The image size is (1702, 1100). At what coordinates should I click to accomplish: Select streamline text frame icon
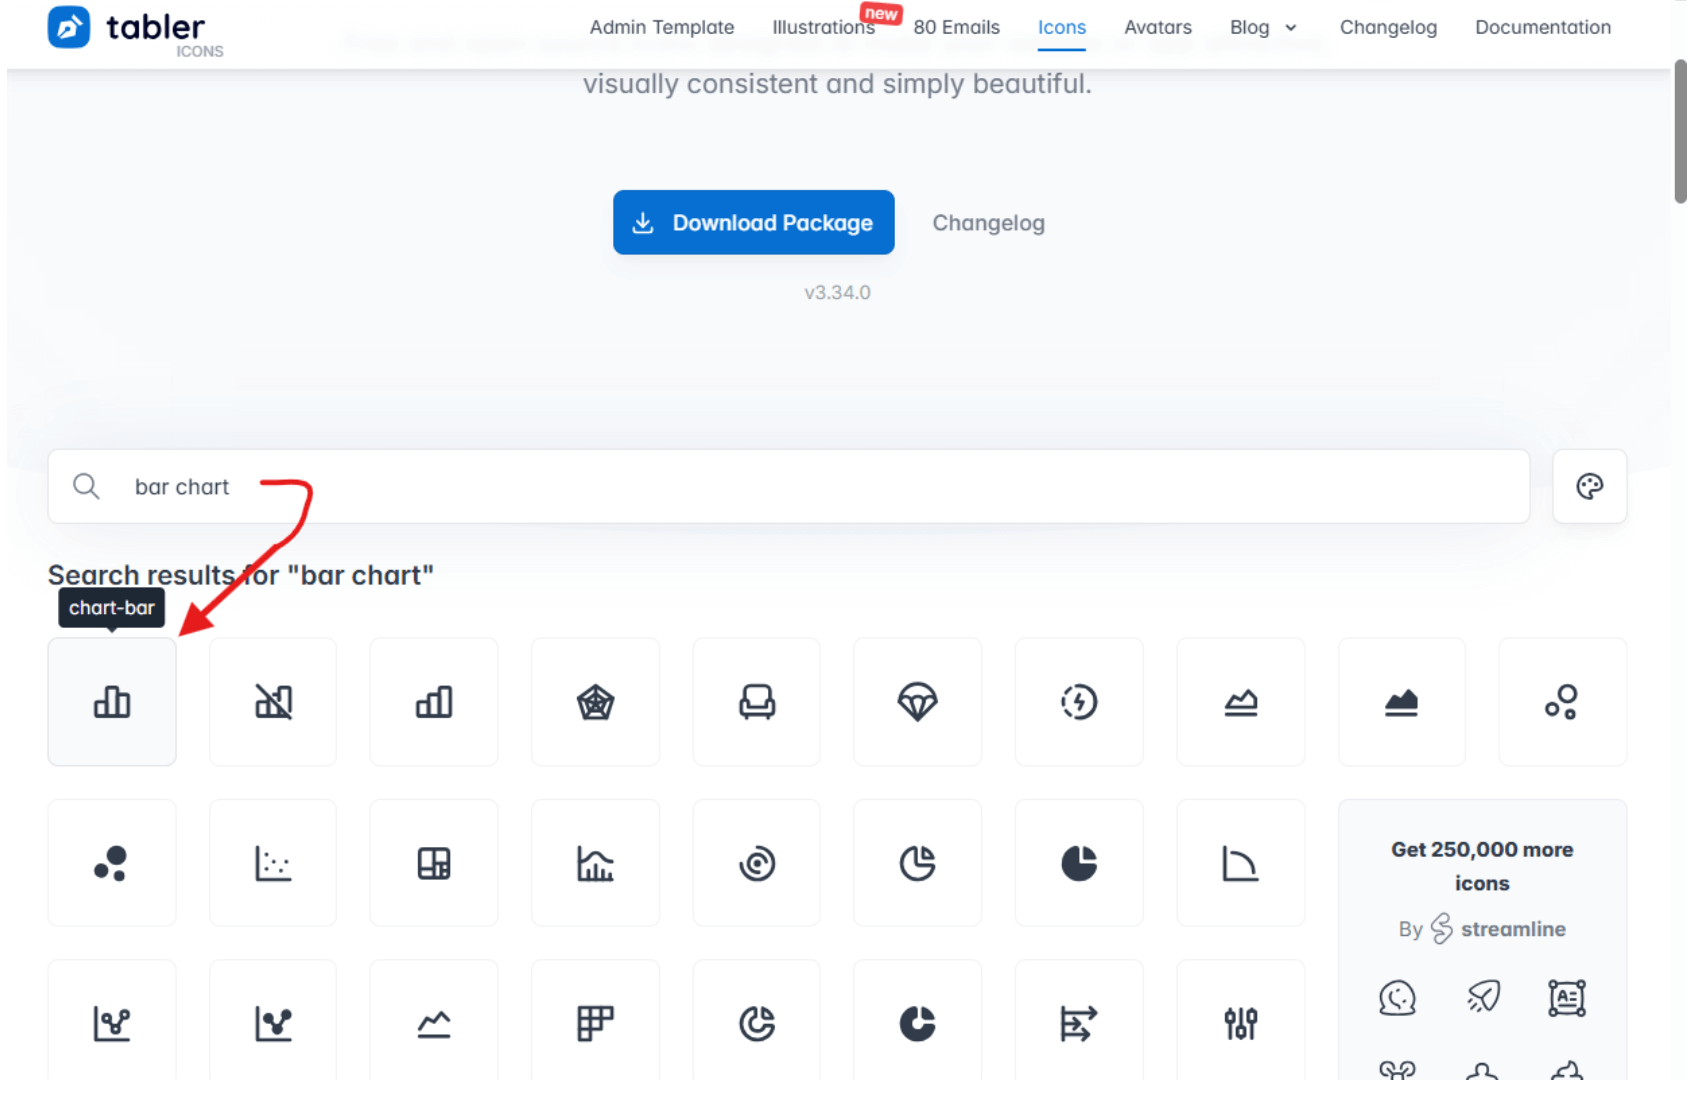(x=1567, y=997)
